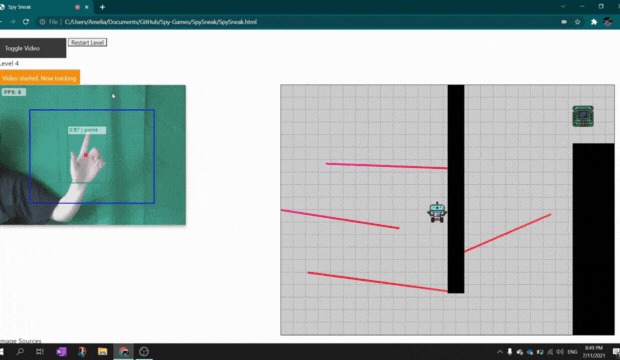
Task: Expand the hidden system tray icons
Action: [x=500, y=352]
